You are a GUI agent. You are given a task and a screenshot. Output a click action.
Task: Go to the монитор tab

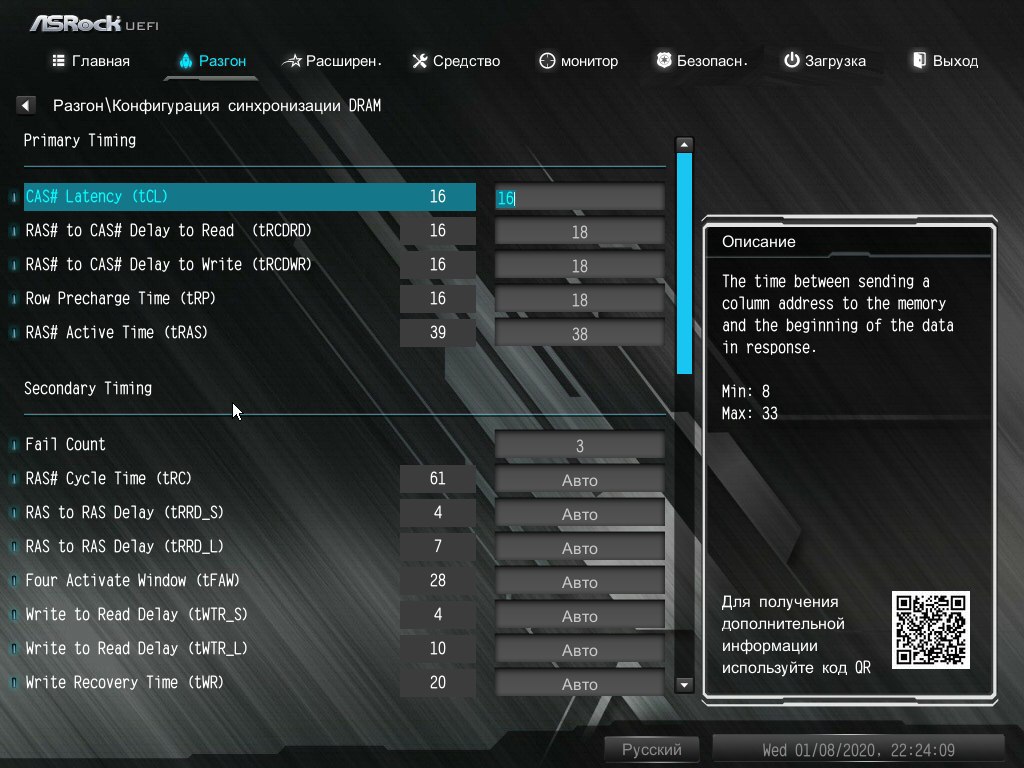tap(579, 61)
